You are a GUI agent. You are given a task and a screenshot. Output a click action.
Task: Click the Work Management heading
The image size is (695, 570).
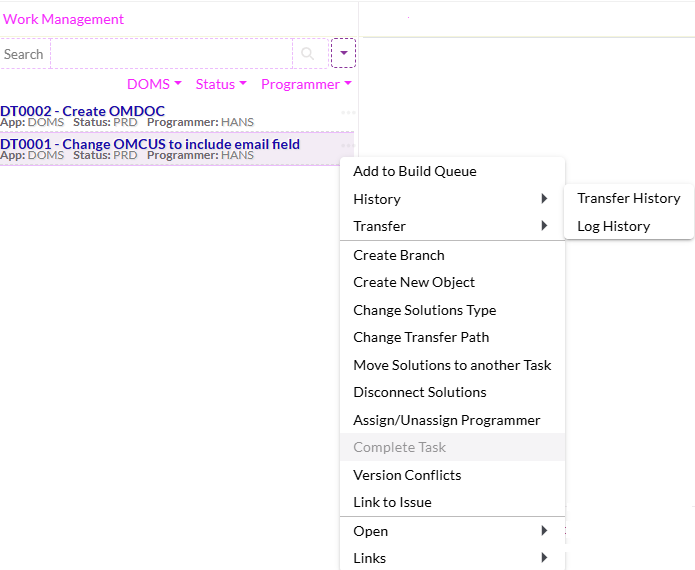[64, 19]
